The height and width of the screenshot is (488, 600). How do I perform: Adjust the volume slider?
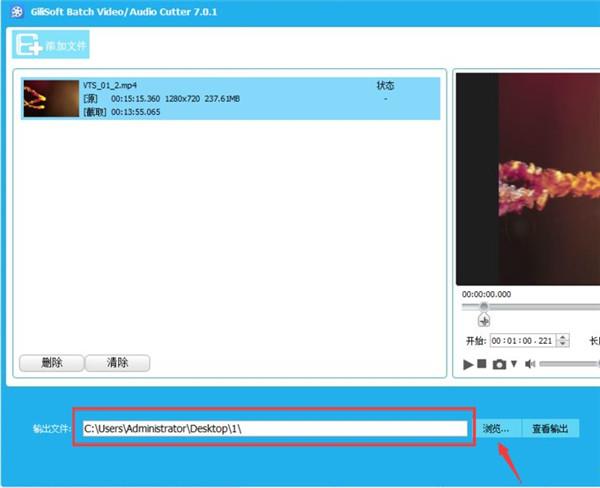pos(569,364)
